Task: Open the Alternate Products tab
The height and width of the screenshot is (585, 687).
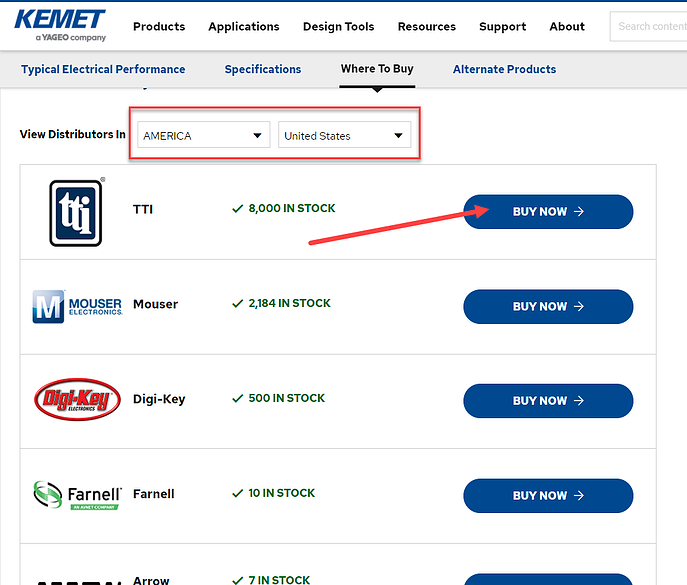Action: click(x=504, y=69)
